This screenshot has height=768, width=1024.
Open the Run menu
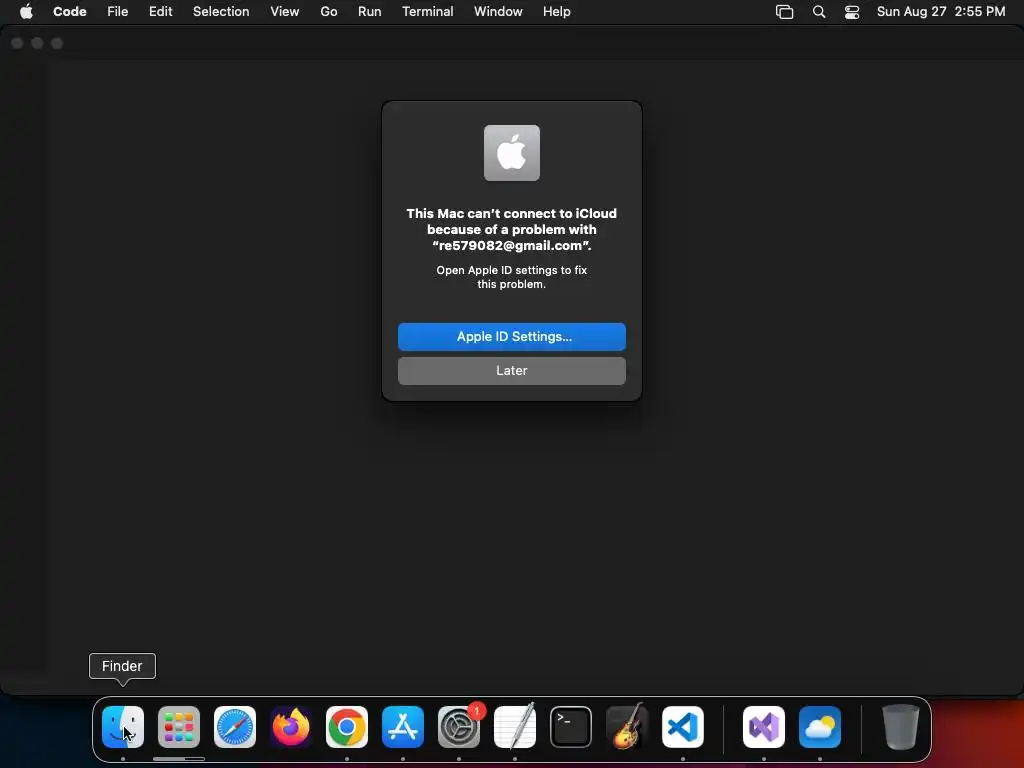[370, 11]
